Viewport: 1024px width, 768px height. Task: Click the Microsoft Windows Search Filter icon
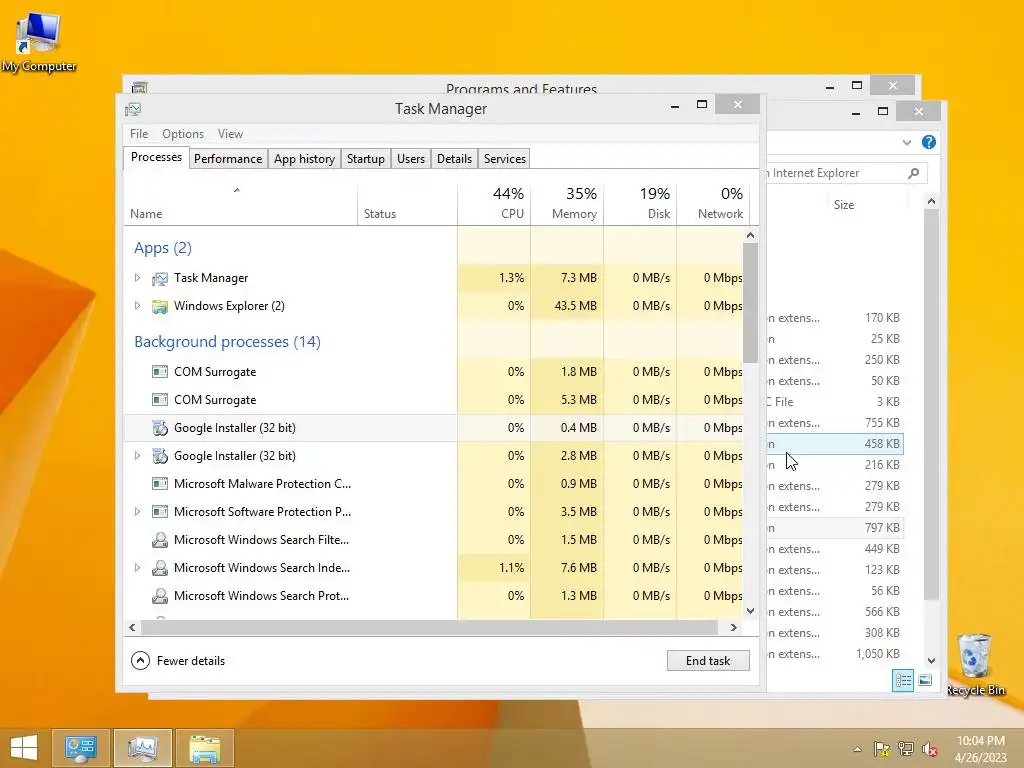tap(160, 540)
